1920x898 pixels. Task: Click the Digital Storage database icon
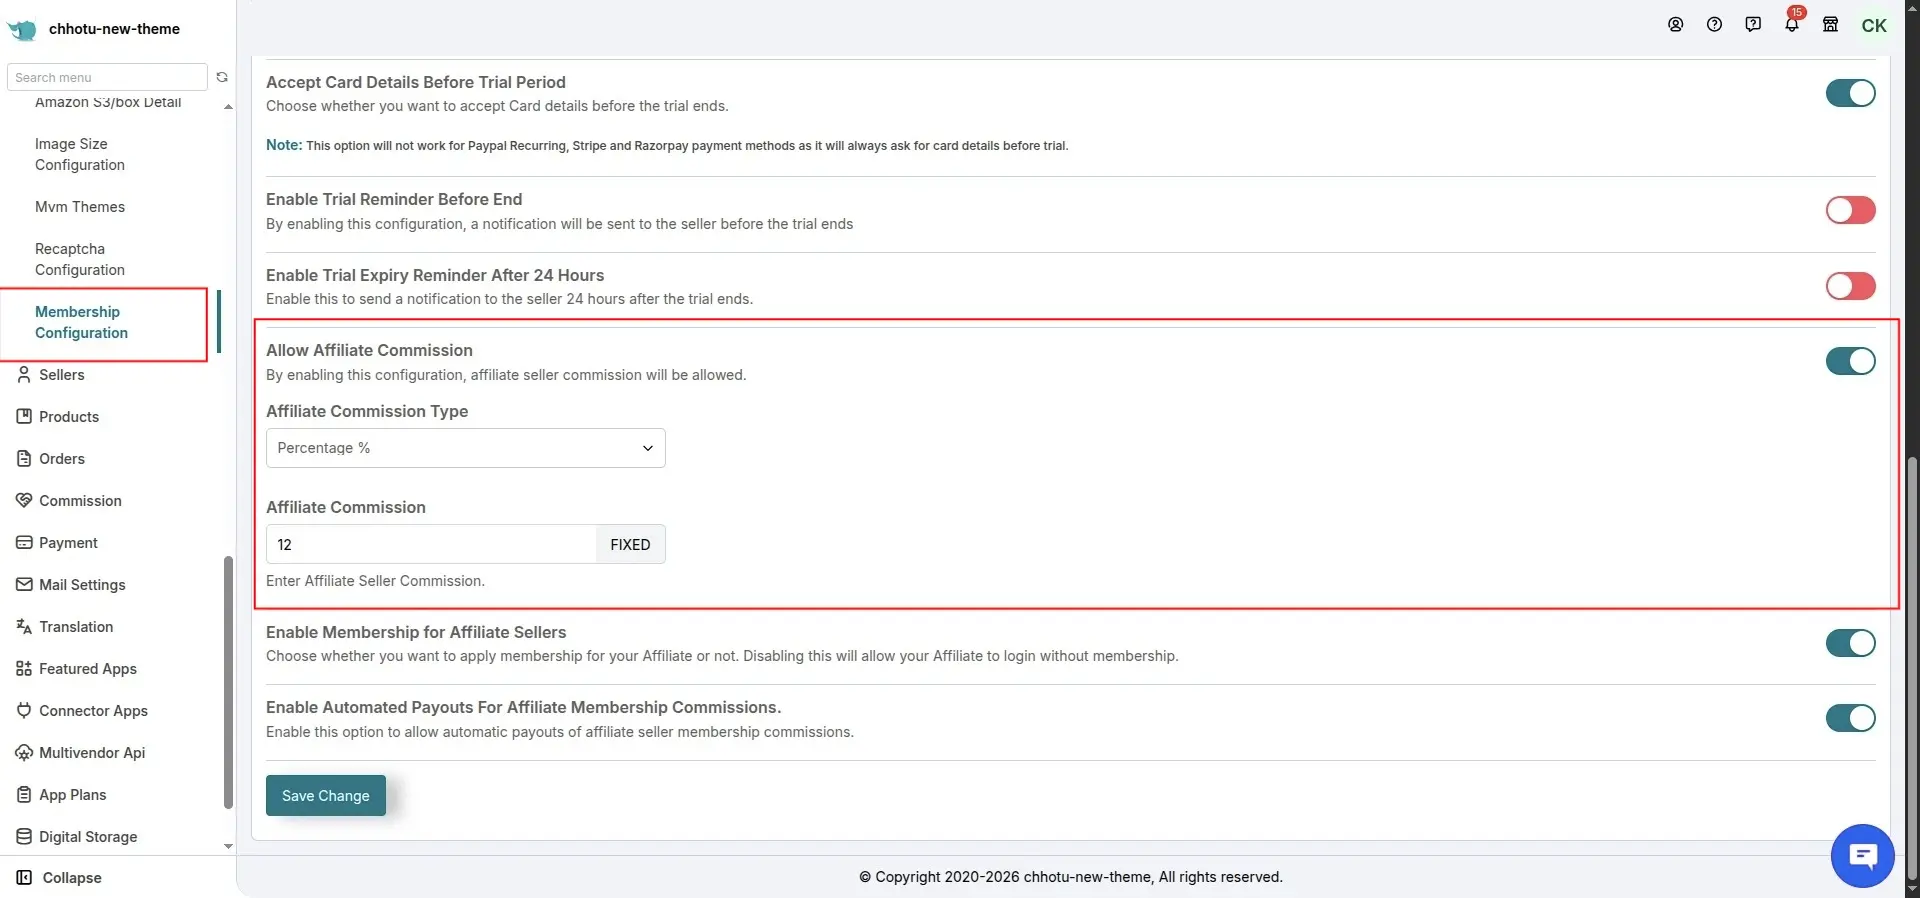click(x=24, y=837)
